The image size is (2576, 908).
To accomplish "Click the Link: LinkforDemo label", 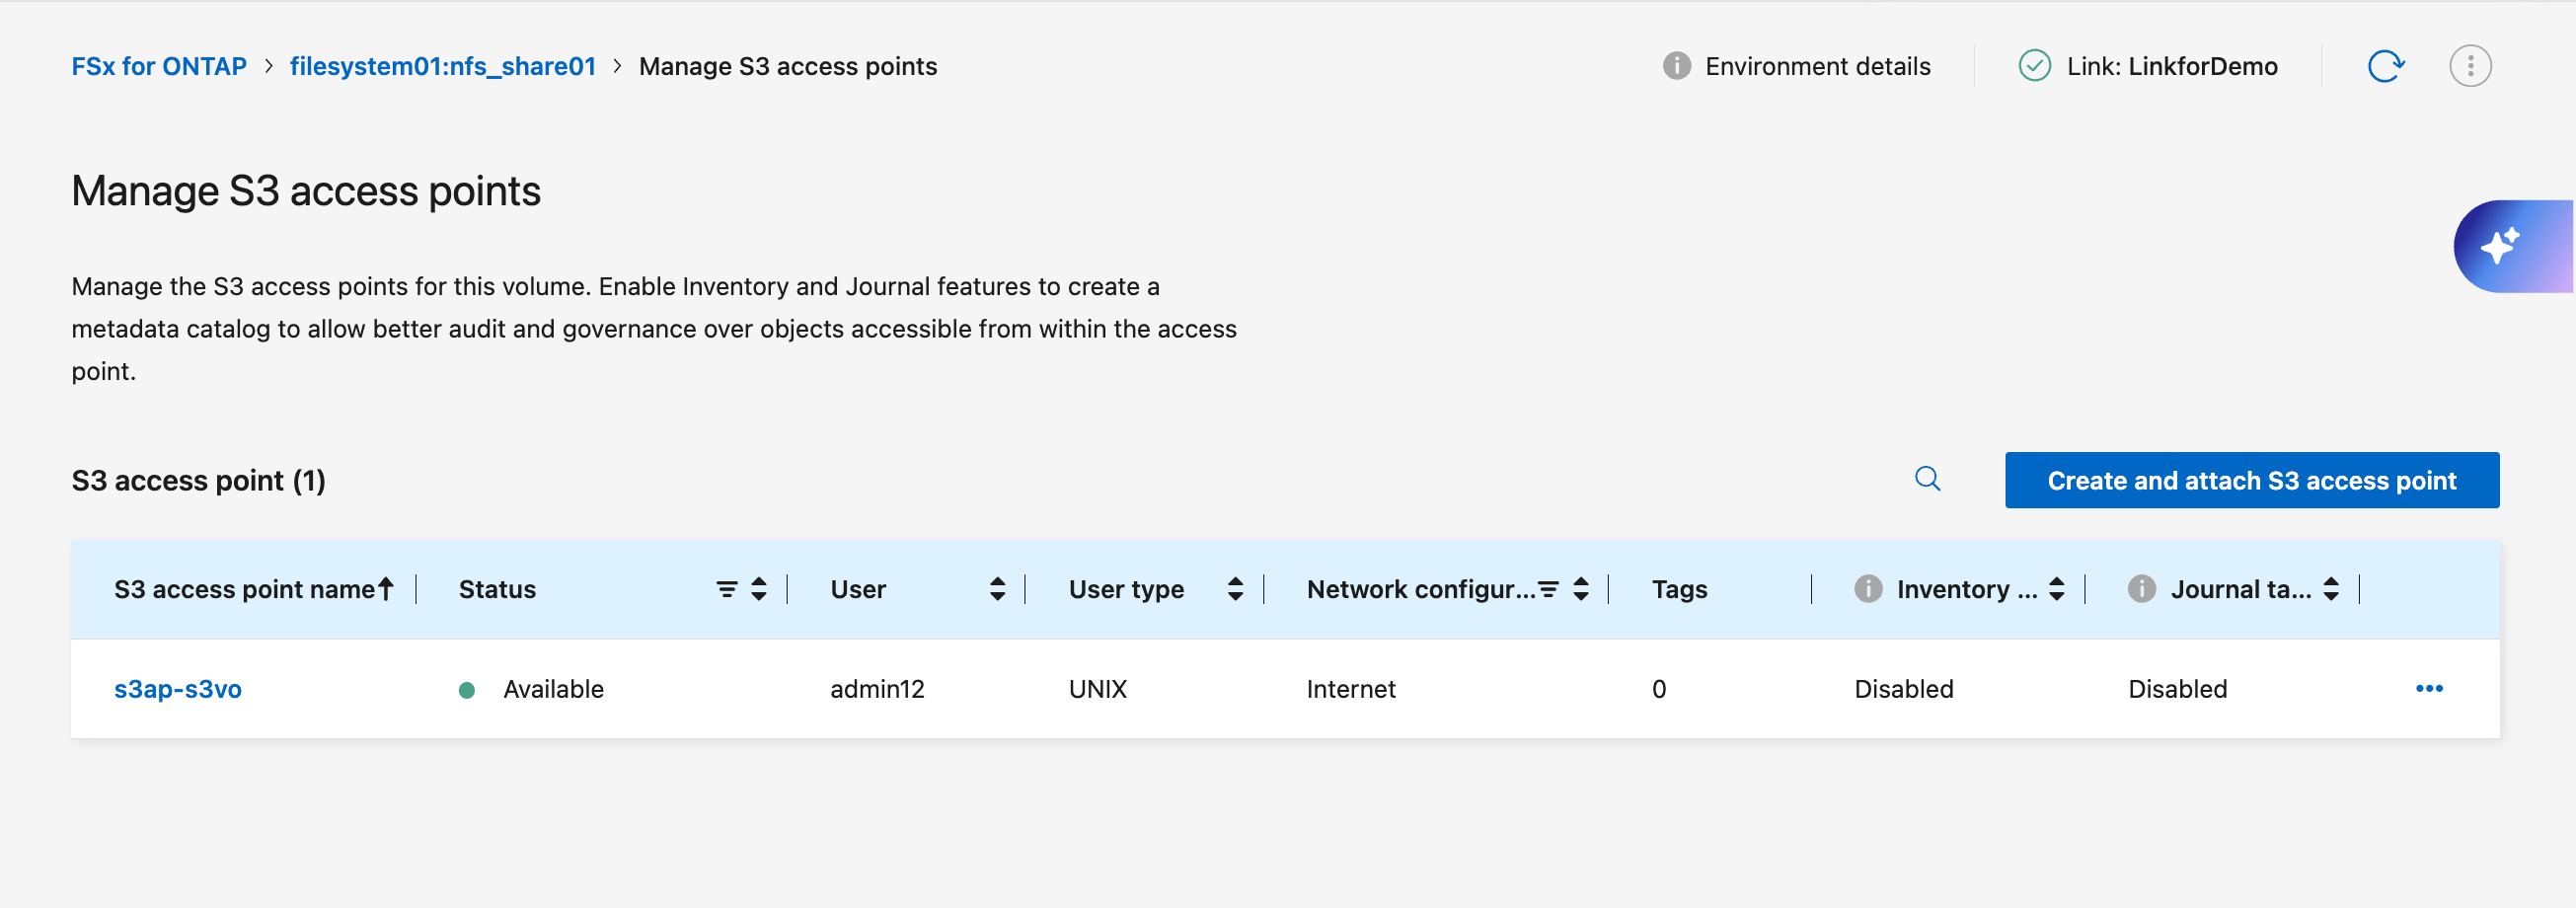I will pyautogui.click(x=2172, y=66).
